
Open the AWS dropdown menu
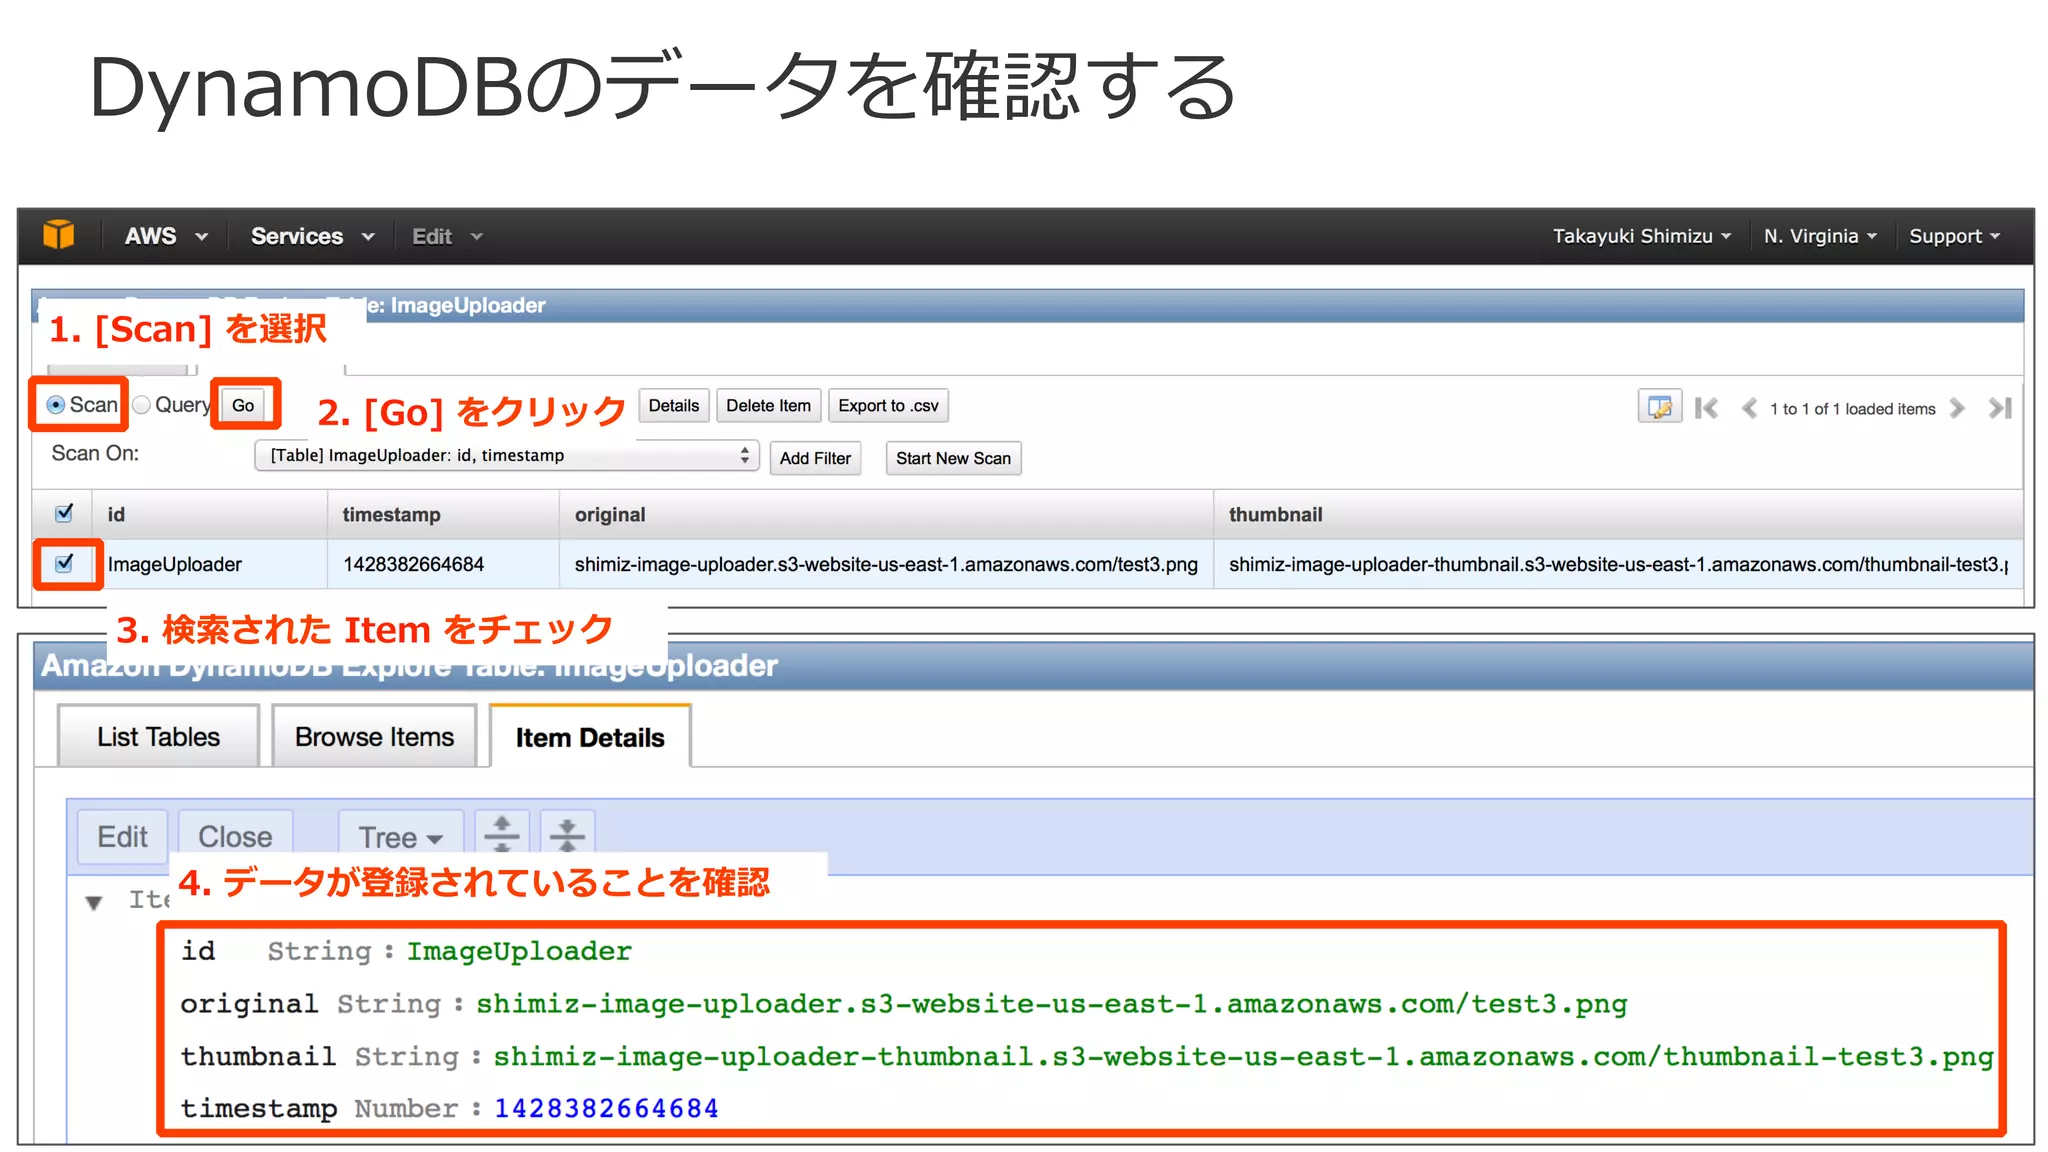[x=166, y=236]
